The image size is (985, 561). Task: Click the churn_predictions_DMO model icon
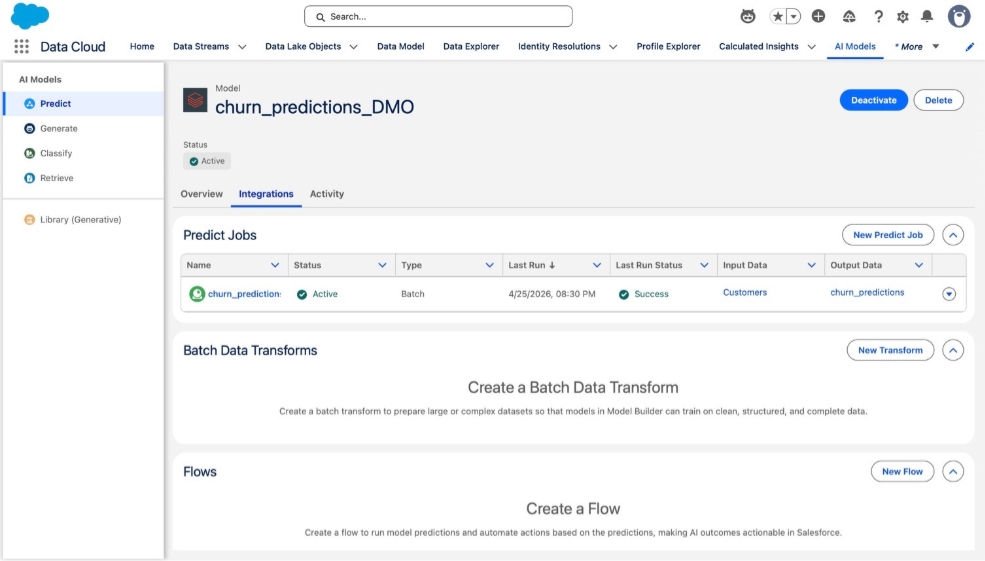195,100
